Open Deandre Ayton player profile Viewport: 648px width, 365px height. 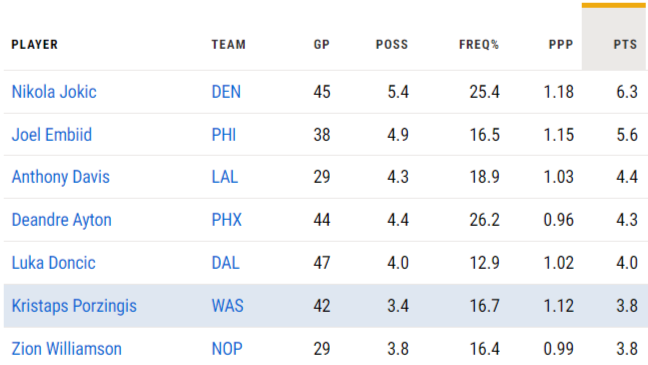pyautogui.click(x=62, y=220)
